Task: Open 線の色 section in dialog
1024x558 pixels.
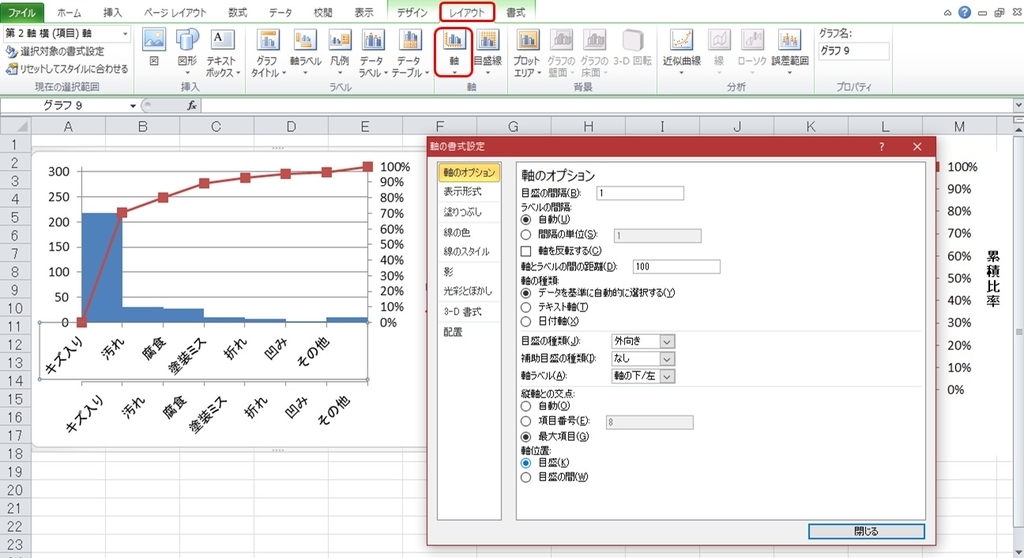Action: (x=469, y=232)
